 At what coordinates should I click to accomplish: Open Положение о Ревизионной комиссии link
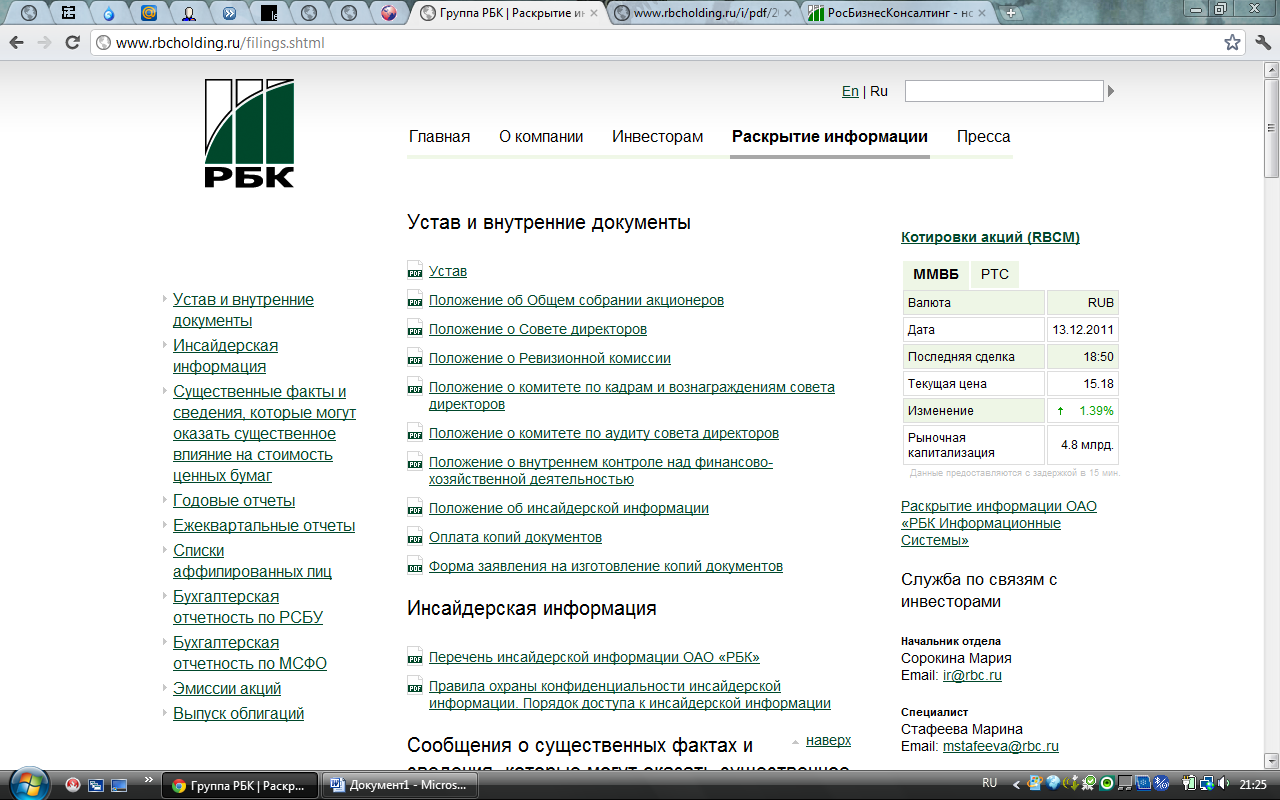[x=550, y=358]
